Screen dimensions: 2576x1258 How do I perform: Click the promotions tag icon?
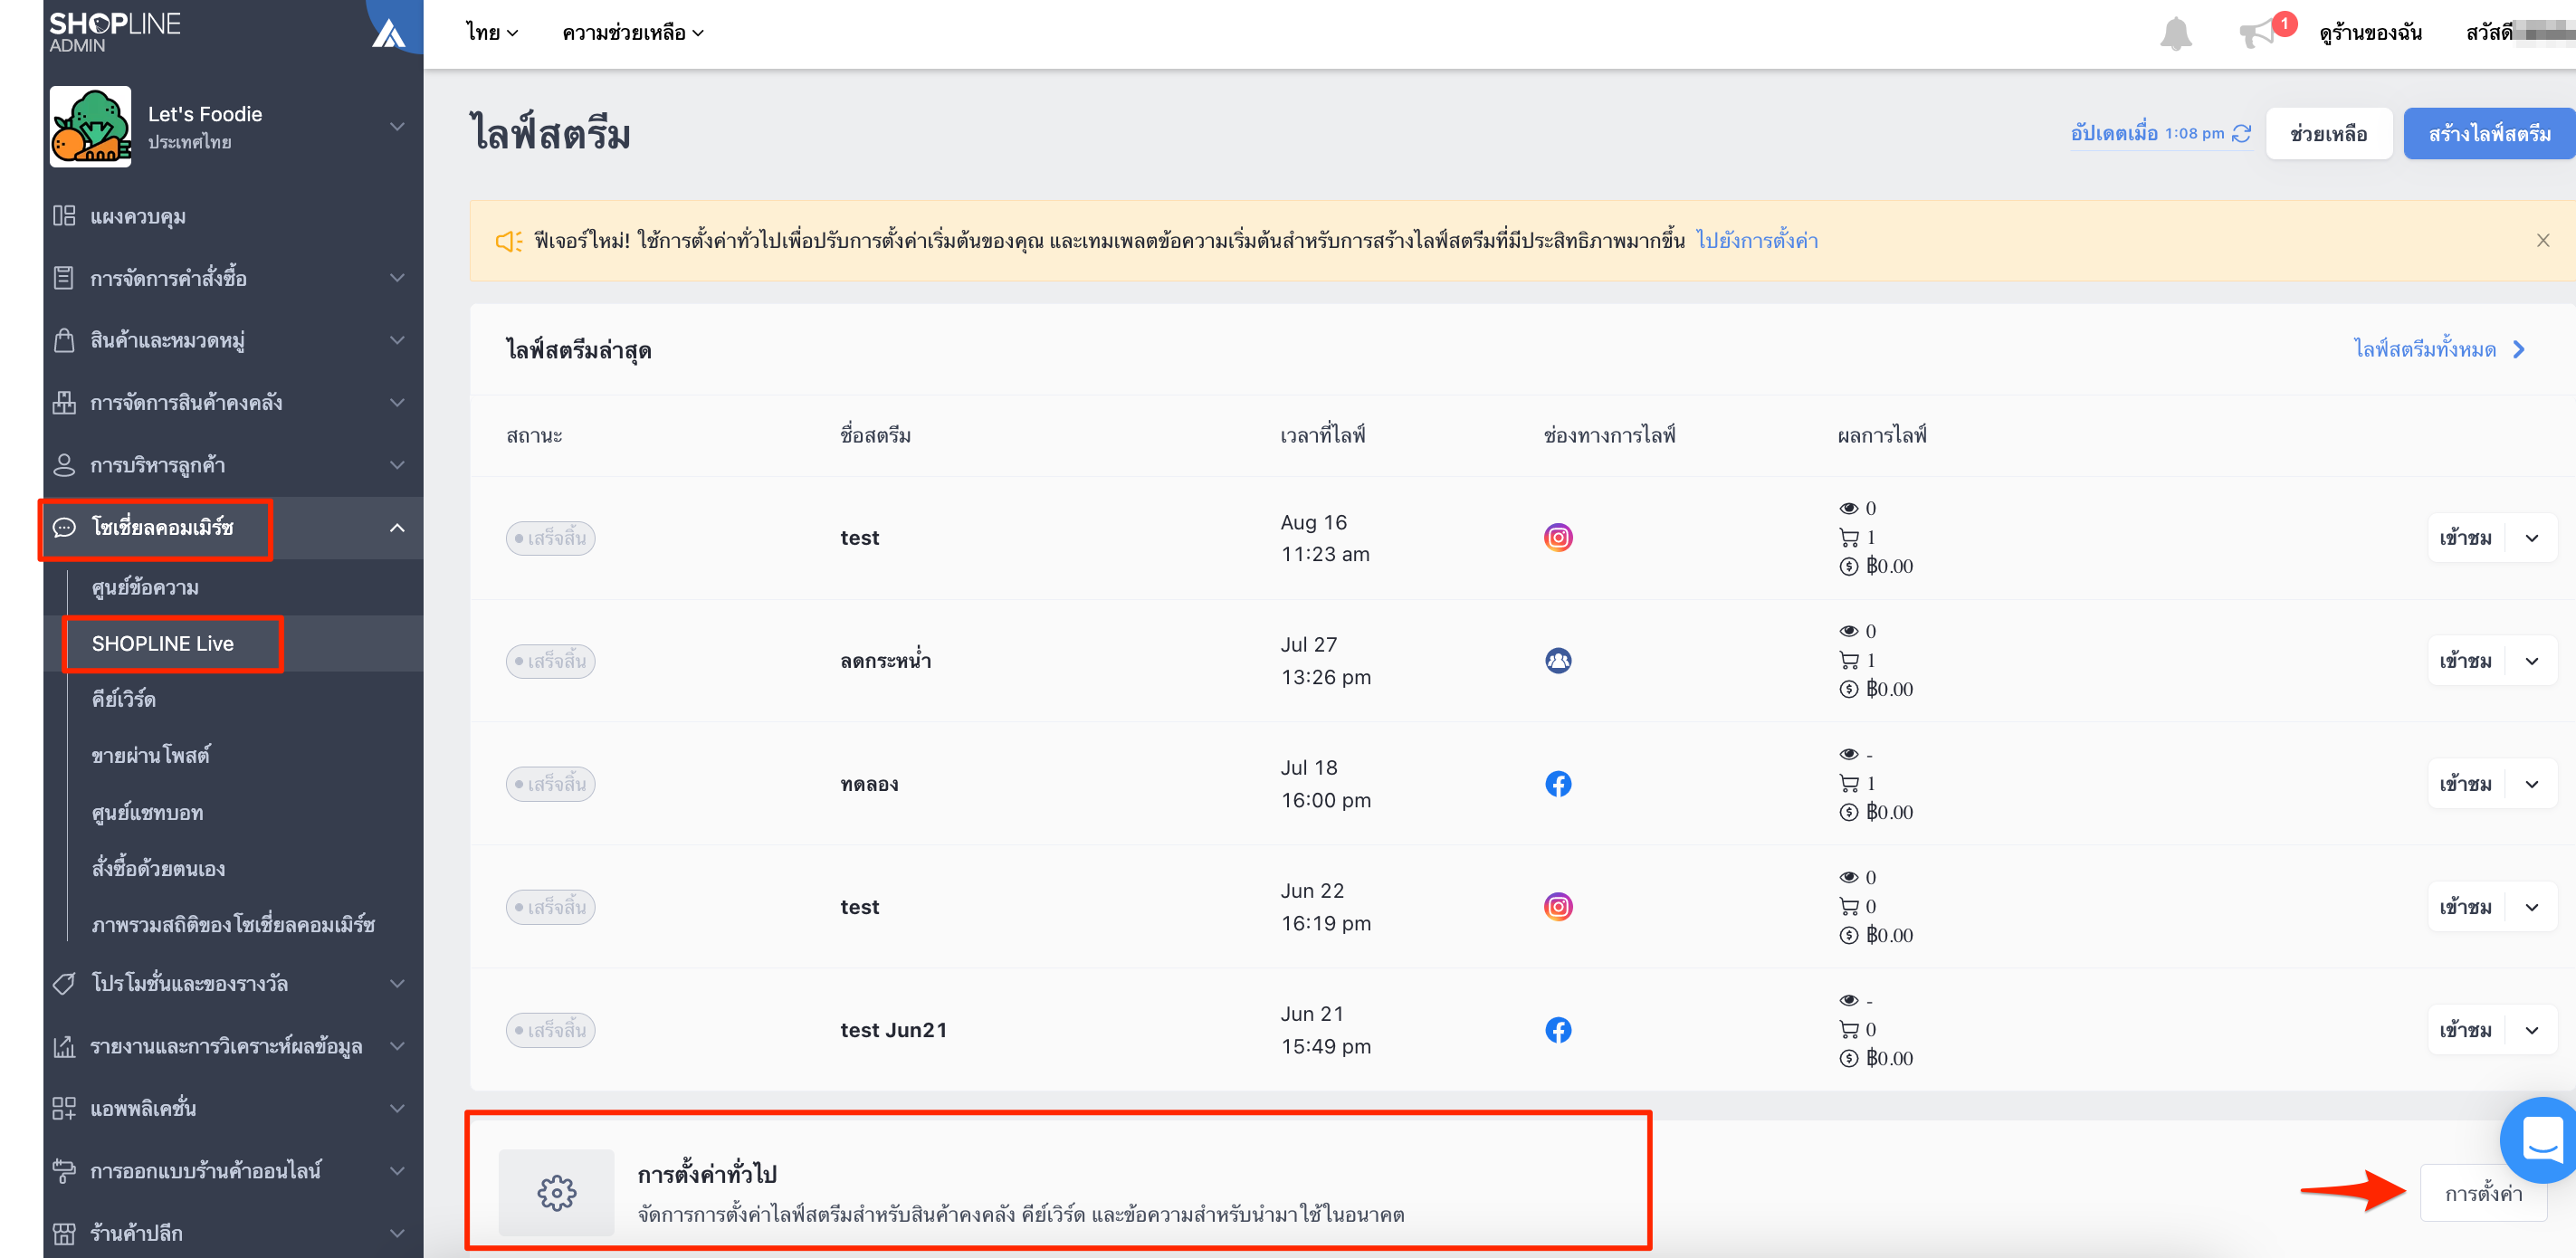pos(64,983)
